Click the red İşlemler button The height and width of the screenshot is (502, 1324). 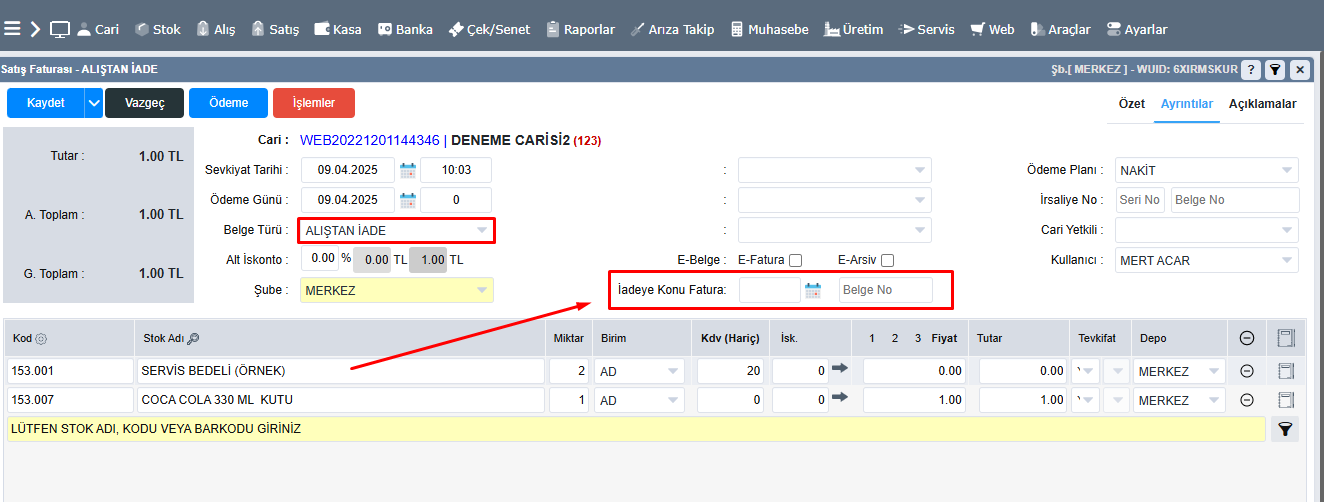[x=313, y=103]
